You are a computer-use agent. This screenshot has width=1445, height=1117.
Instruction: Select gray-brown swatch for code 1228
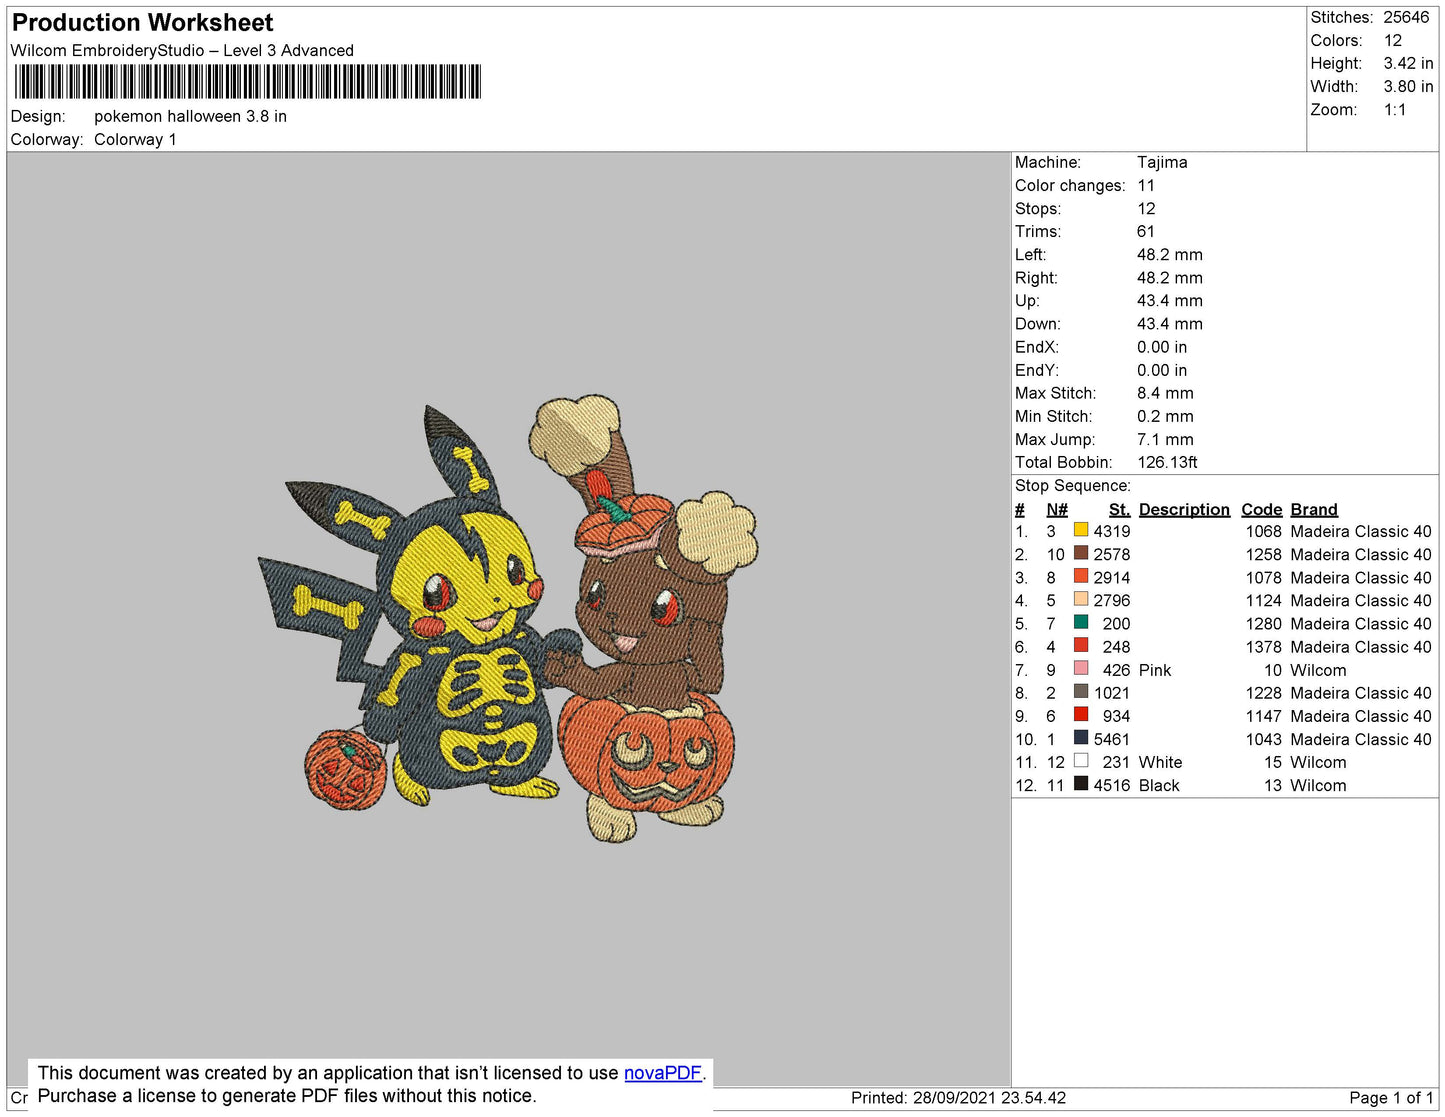(1081, 691)
